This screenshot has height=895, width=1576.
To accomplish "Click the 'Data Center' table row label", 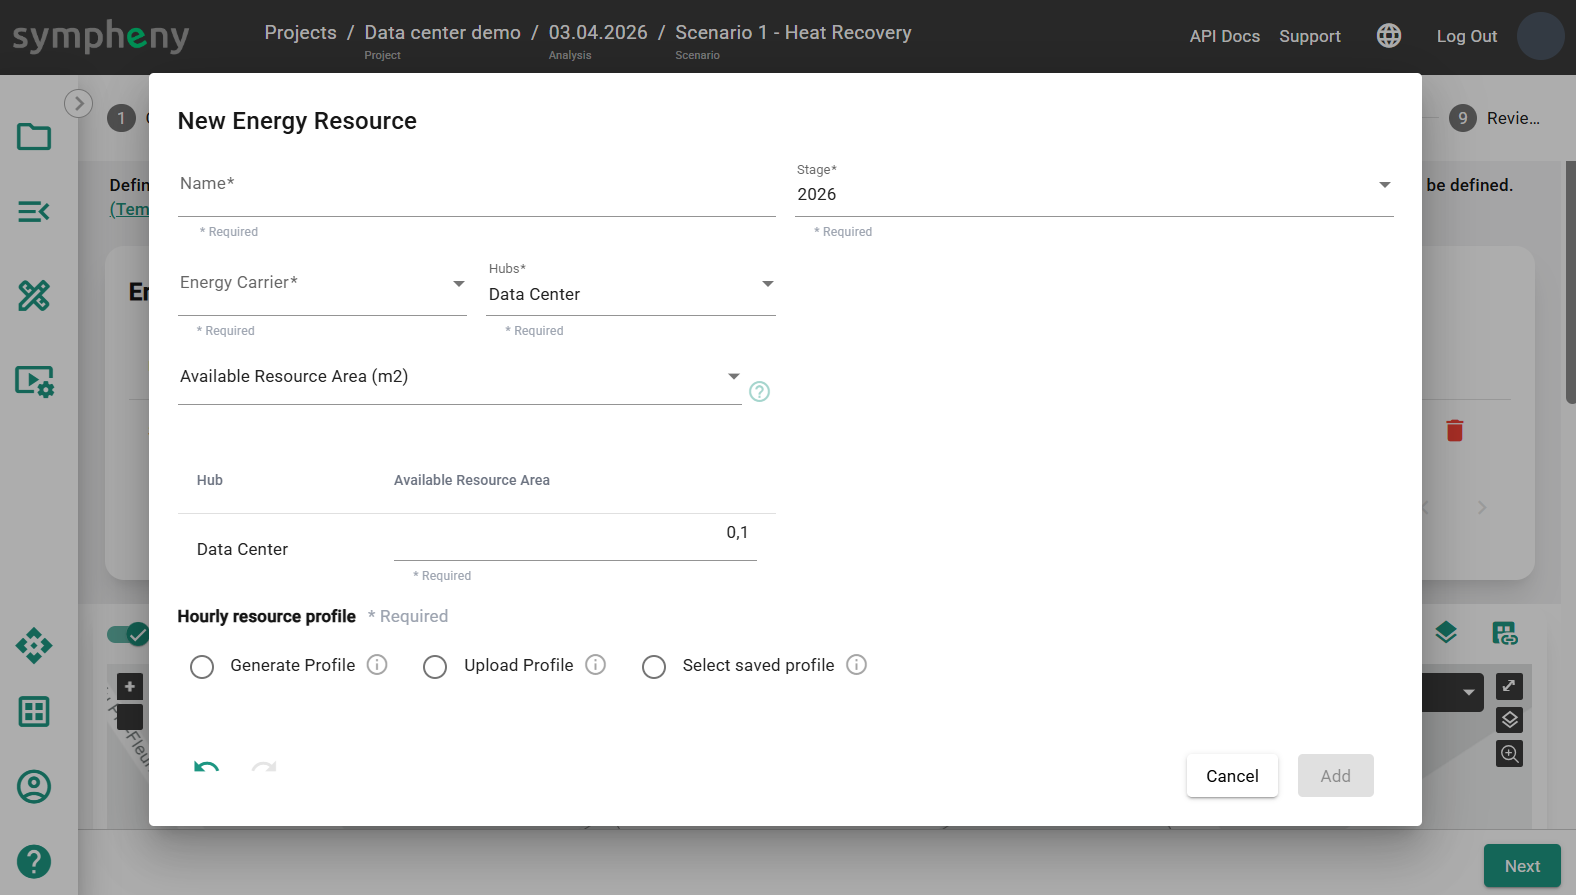I will 242,549.
